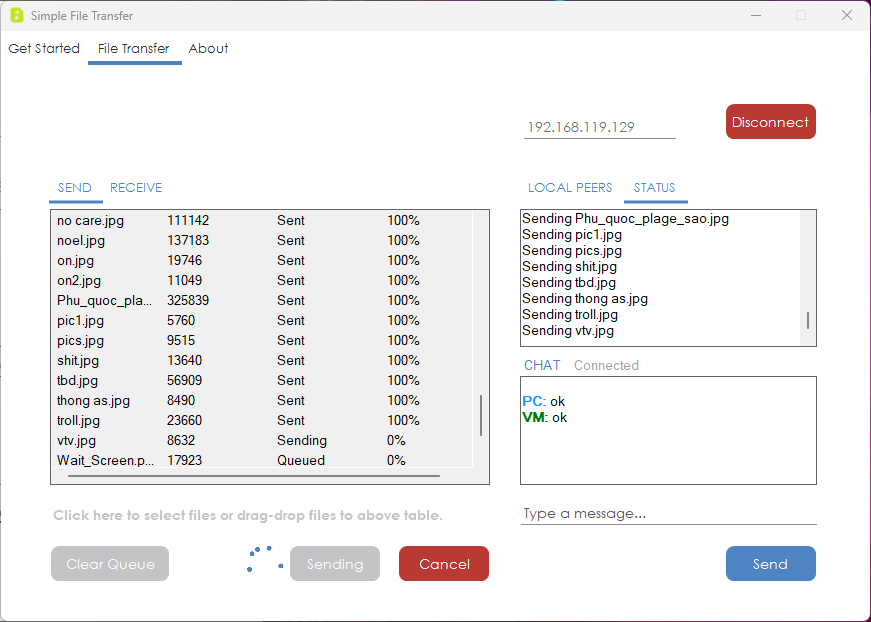
Task: Open the Get Started tab
Action: [44, 48]
